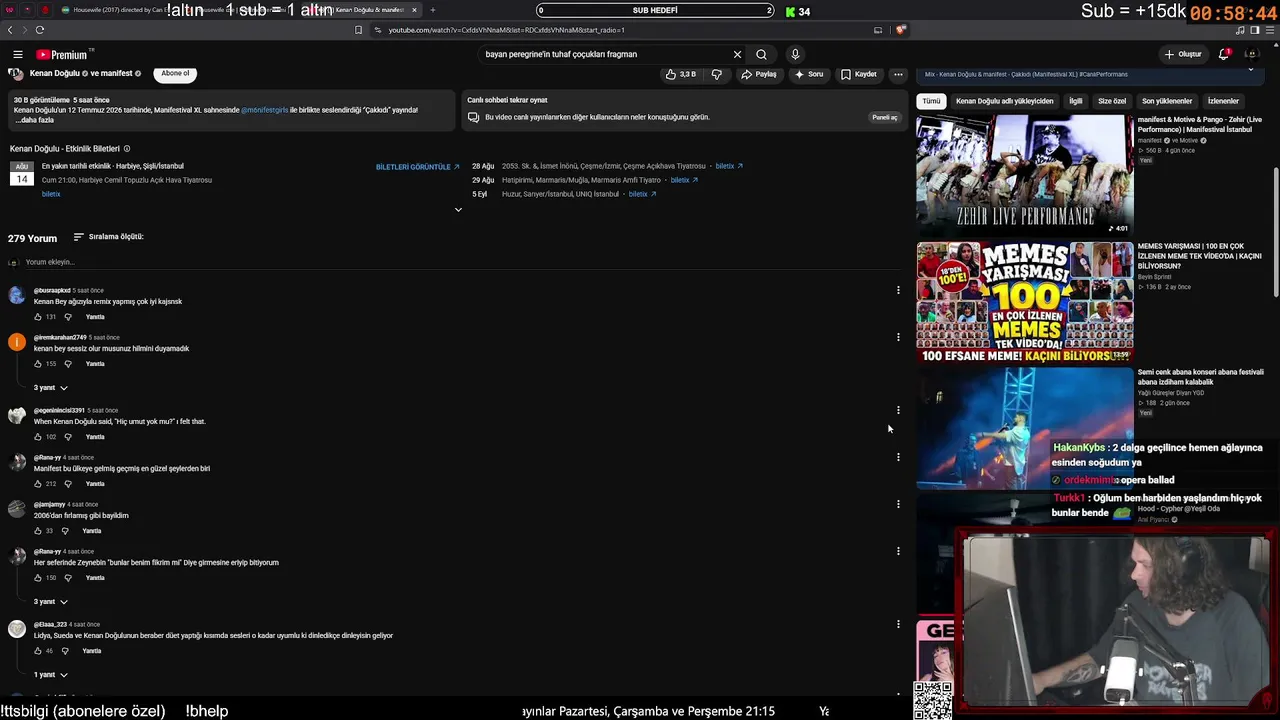Open the YouTube guide hamburger menu

18,54
